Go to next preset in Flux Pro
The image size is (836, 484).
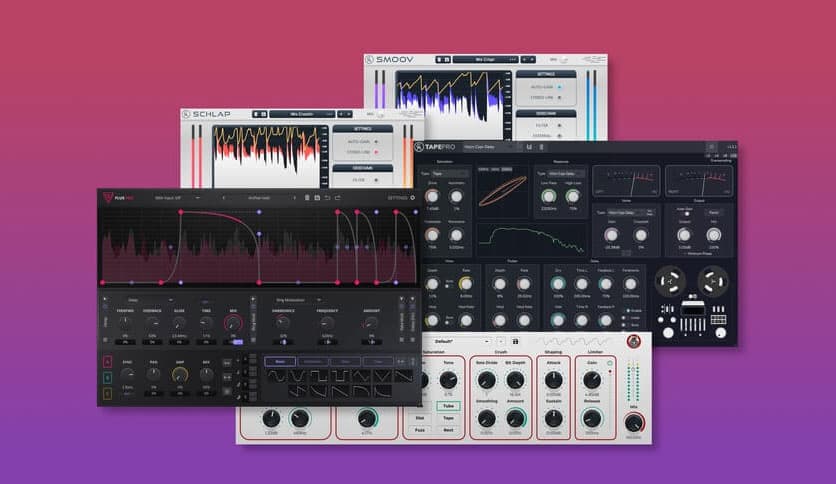point(294,198)
